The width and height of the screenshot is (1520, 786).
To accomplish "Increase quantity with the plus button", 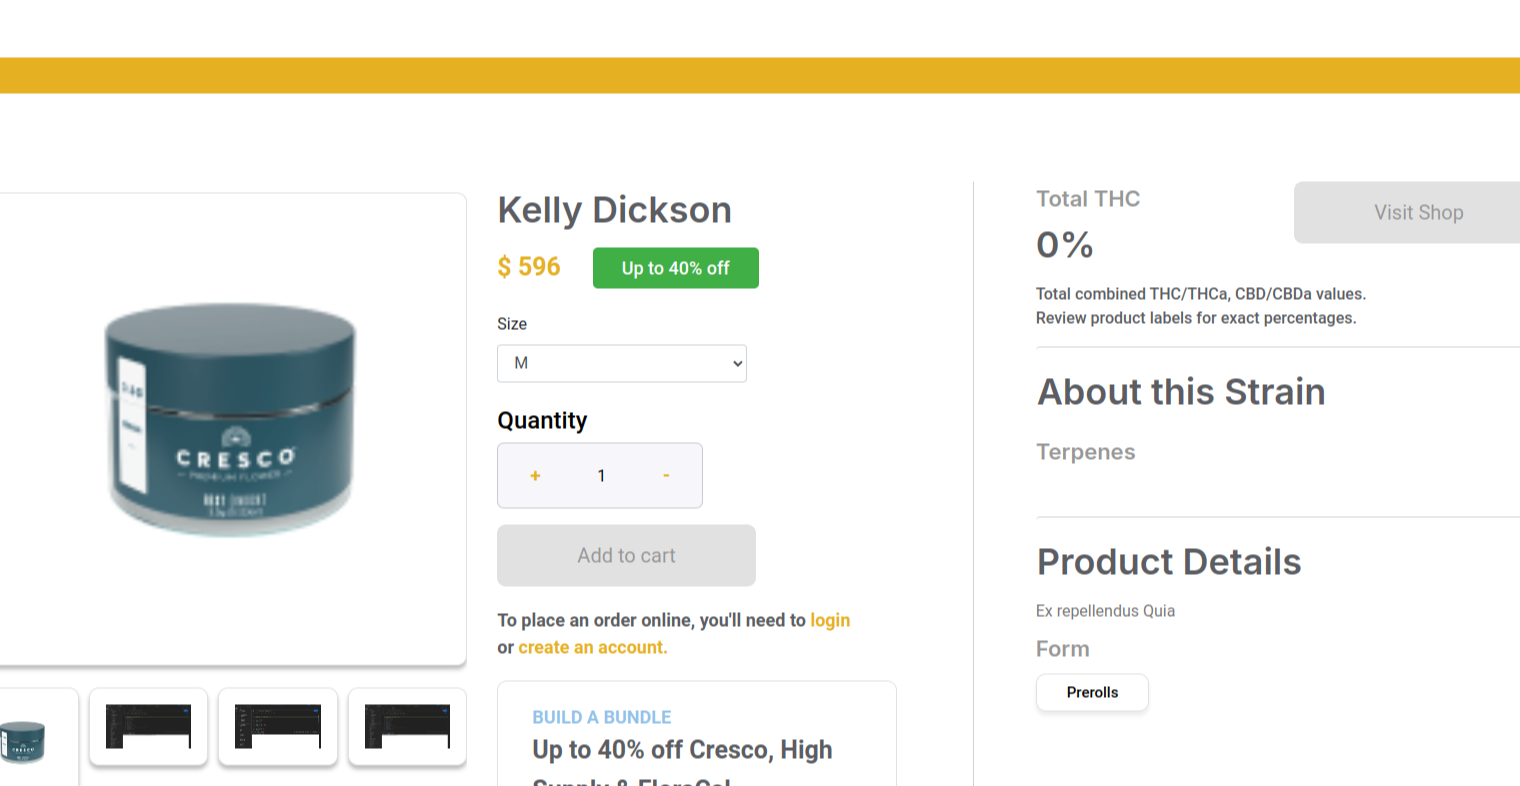I will [x=535, y=476].
